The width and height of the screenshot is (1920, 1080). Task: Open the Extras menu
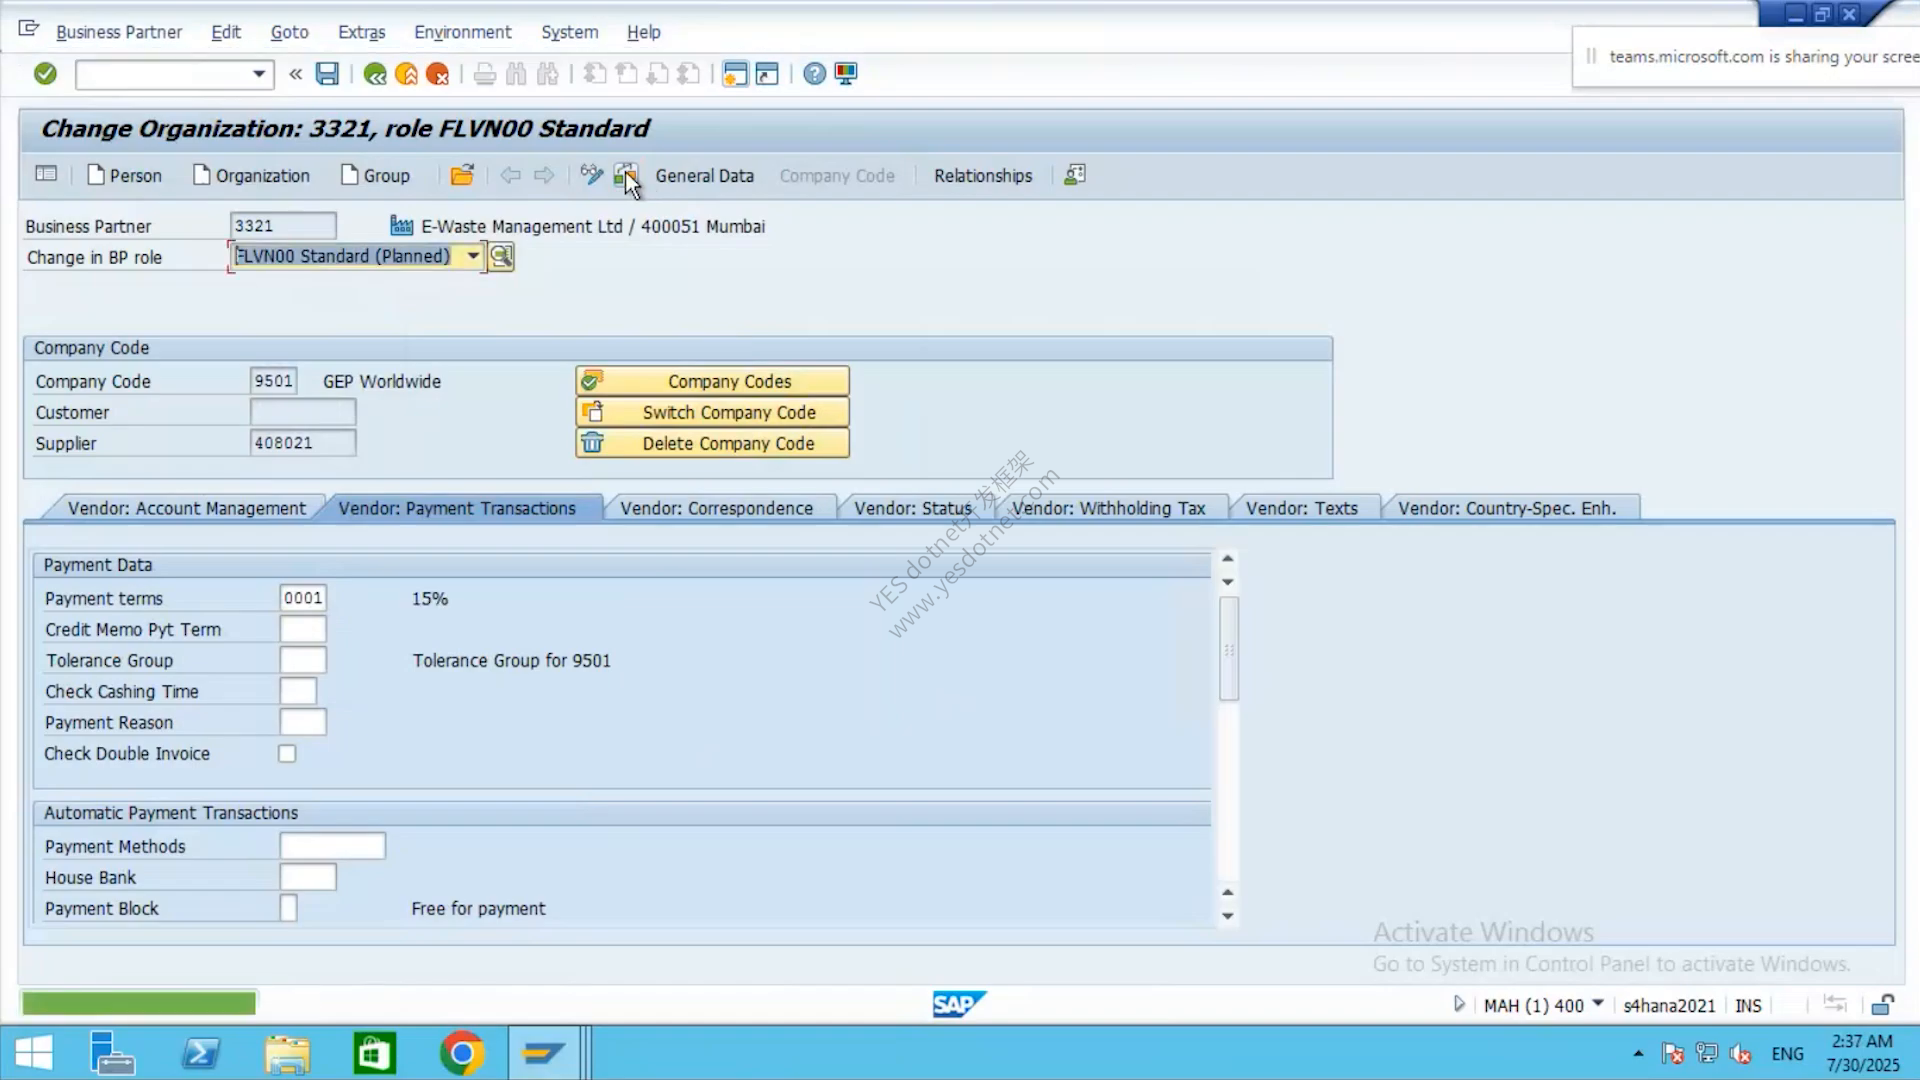(361, 32)
